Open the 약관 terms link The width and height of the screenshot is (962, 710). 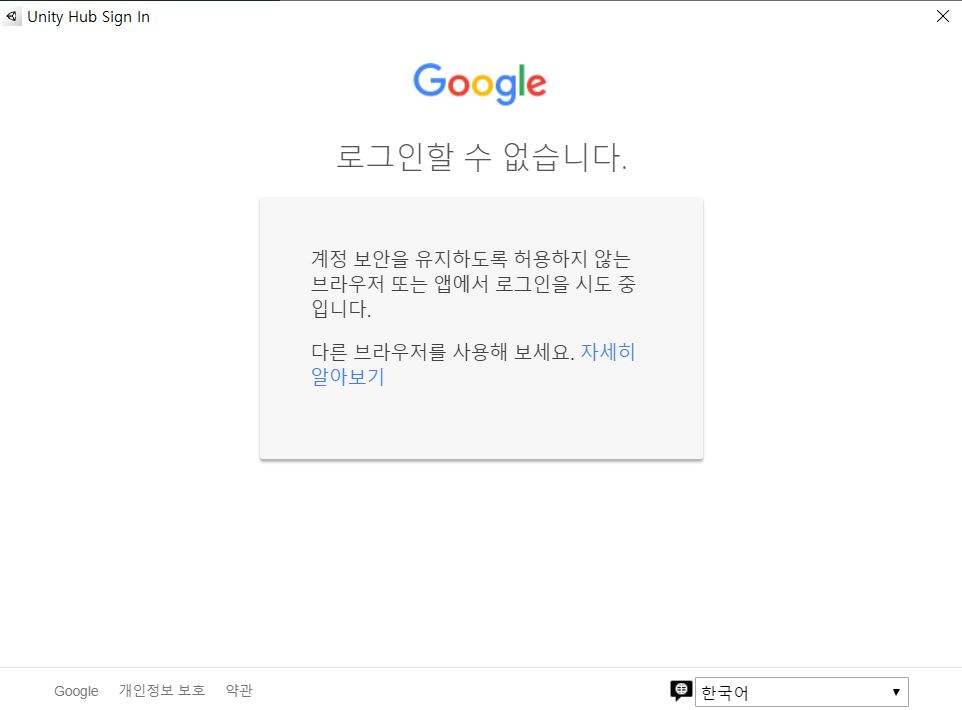(x=239, y=690)
